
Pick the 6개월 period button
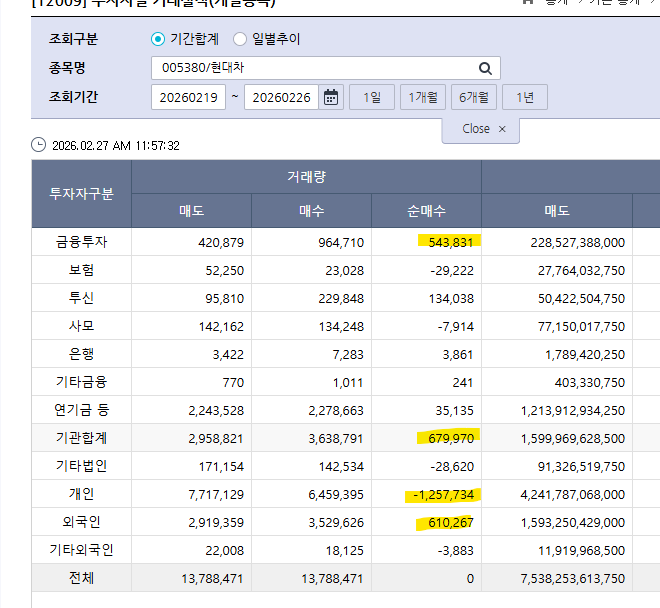click(474, 98)
